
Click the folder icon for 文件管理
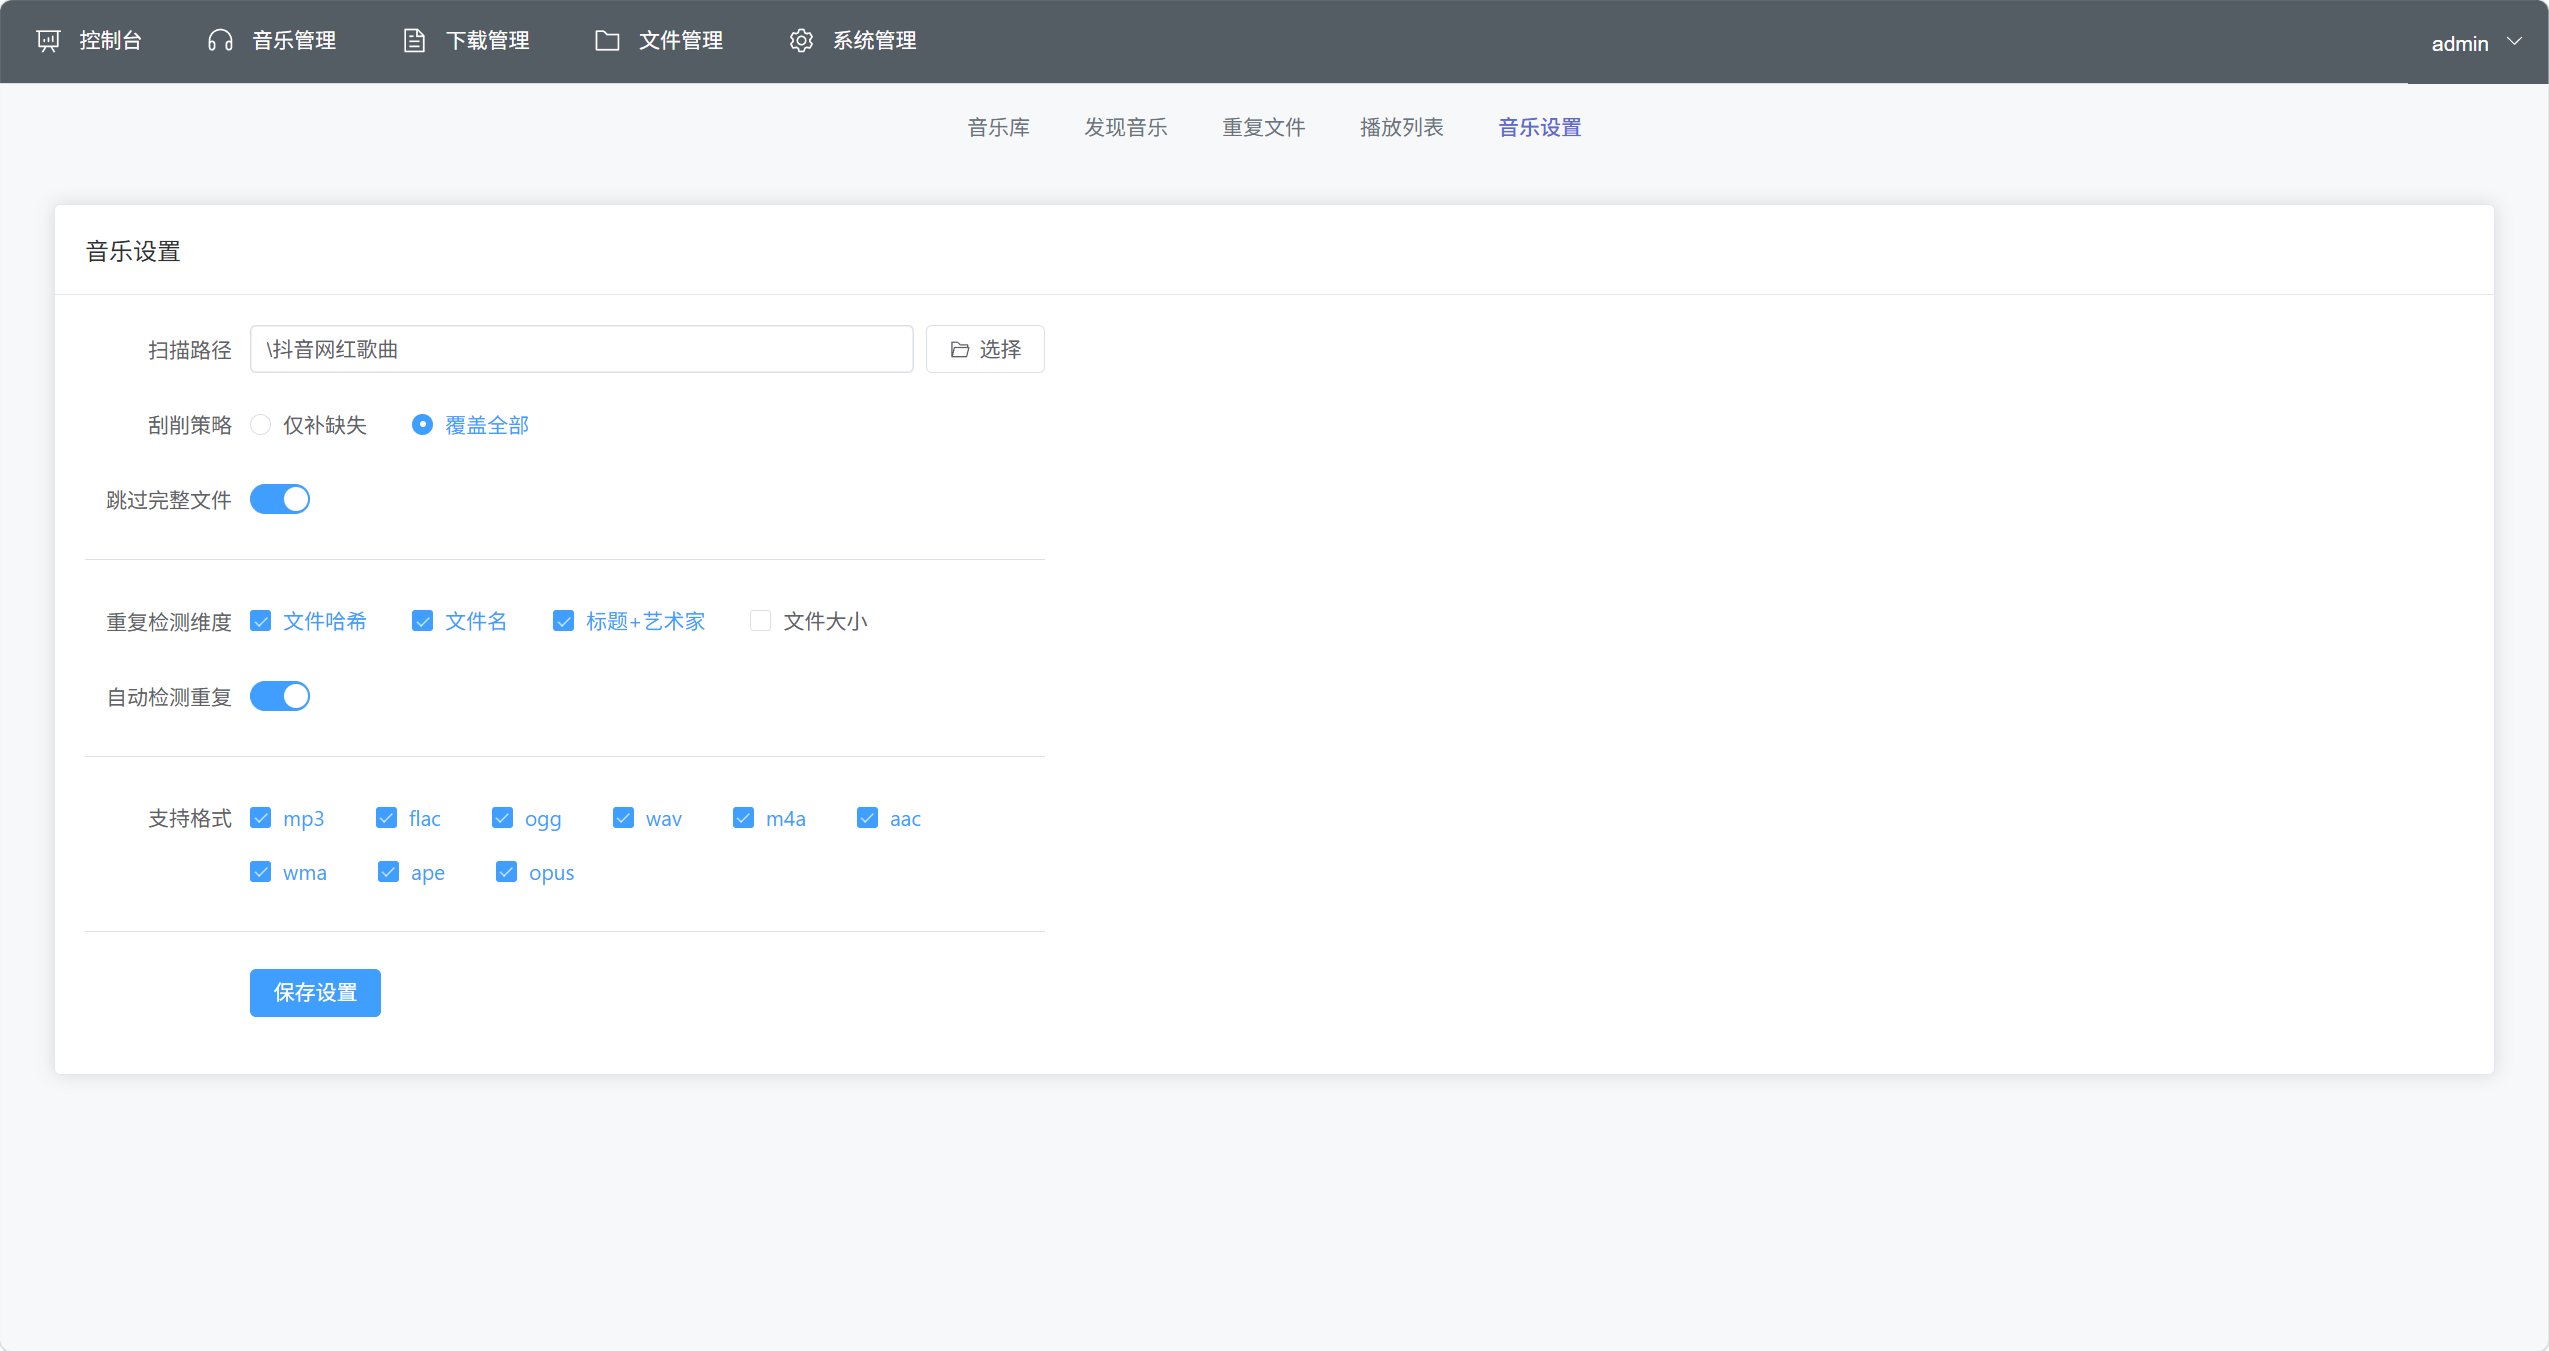pos(607,41)
